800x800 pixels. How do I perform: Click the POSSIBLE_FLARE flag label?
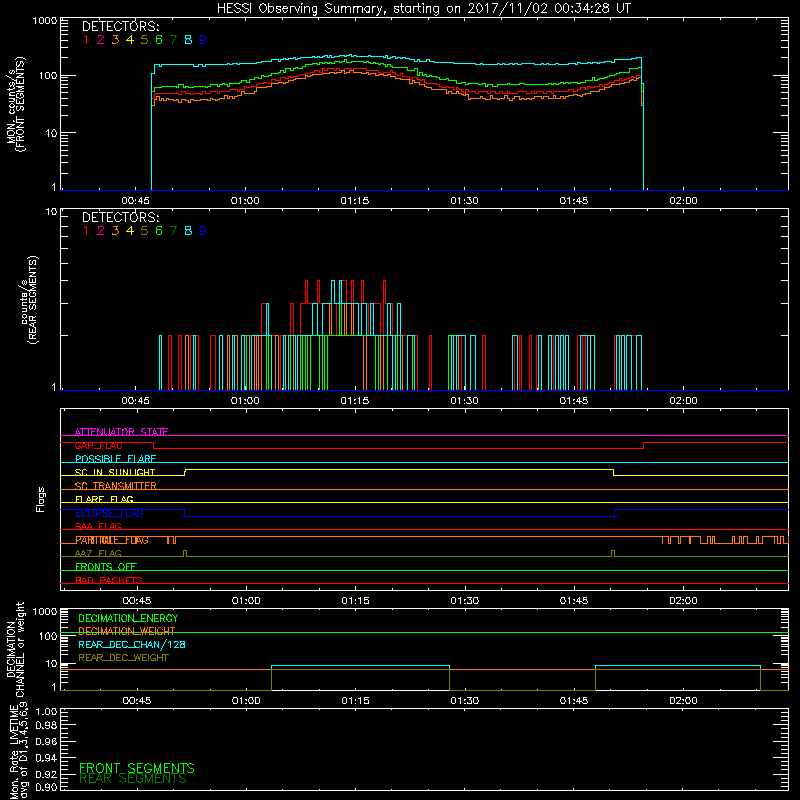coord(115,459)
